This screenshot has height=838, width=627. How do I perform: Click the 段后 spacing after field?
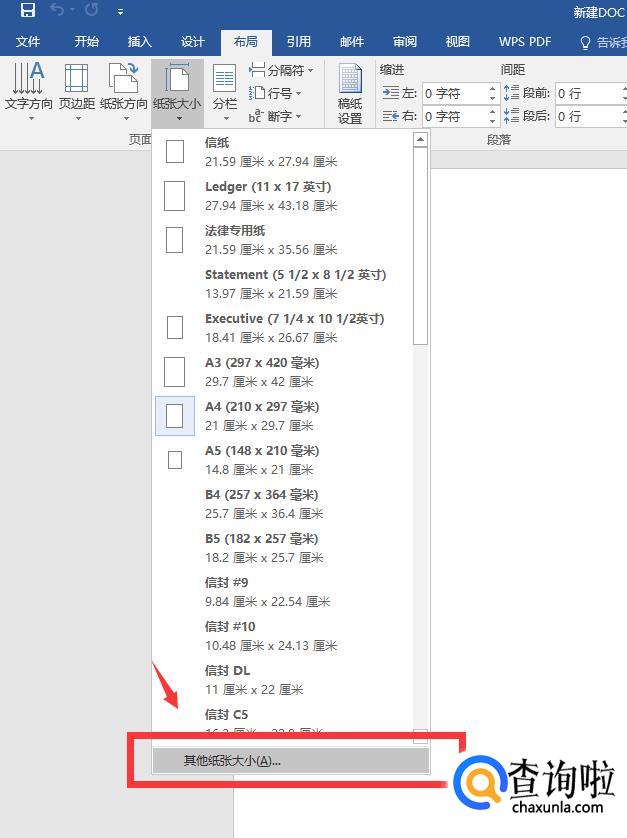(588, 116)
